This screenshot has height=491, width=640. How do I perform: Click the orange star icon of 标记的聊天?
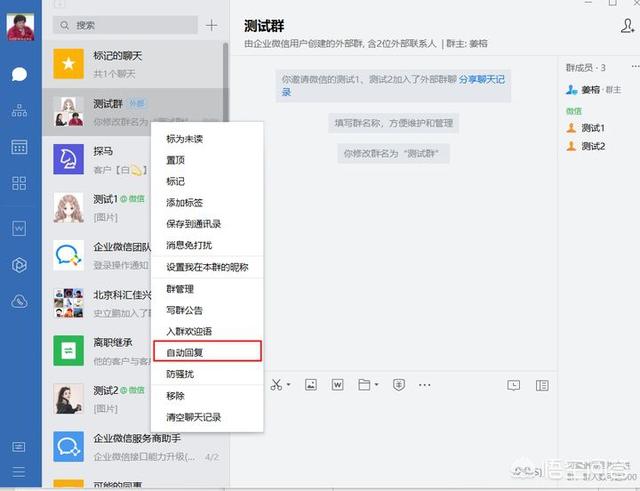69,64
